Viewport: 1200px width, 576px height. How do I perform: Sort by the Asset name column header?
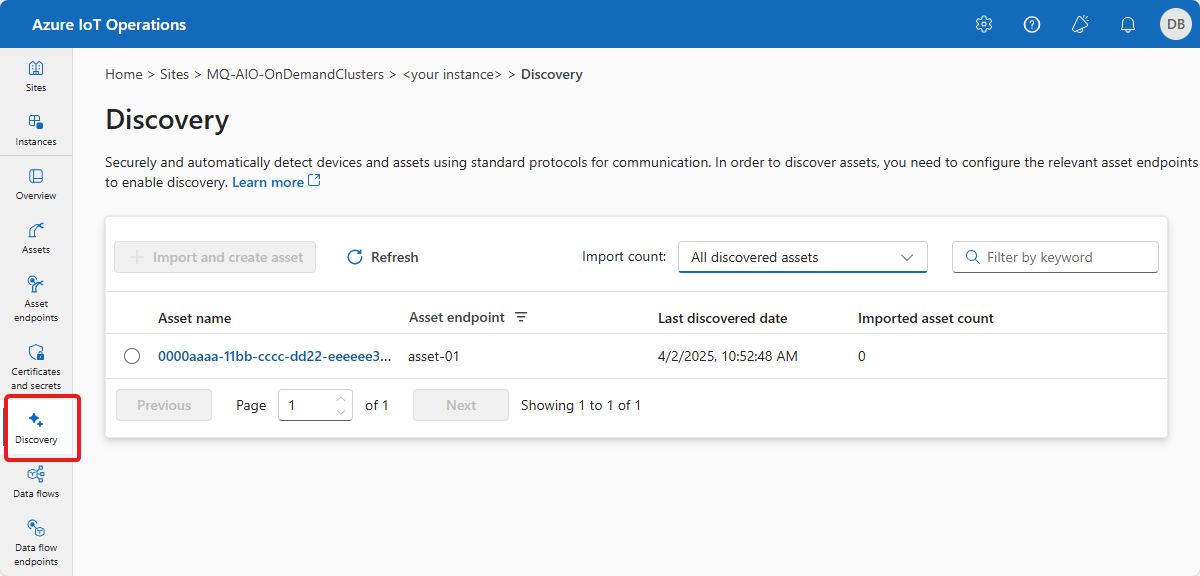pos(195,318)
